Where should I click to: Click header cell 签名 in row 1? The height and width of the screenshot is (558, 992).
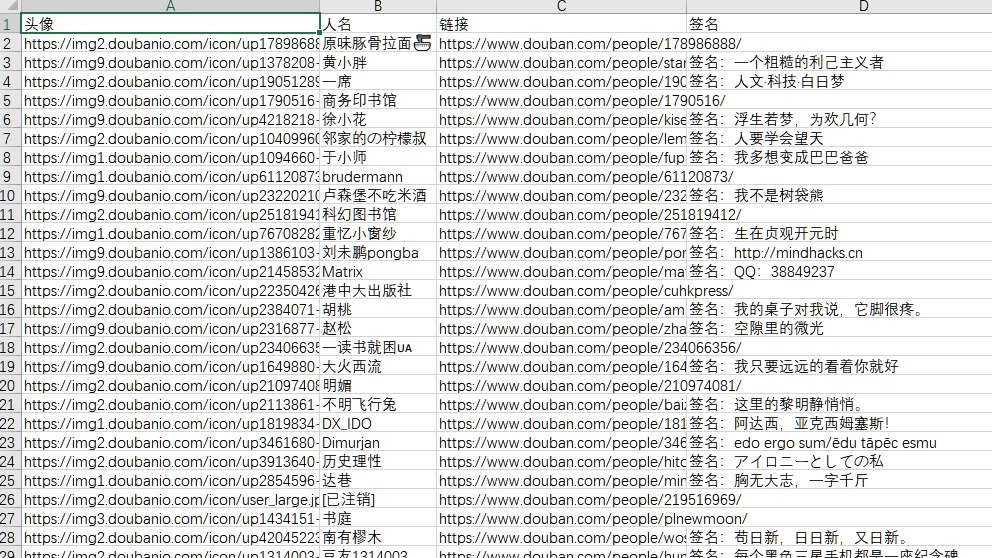(x=839, y=24)
